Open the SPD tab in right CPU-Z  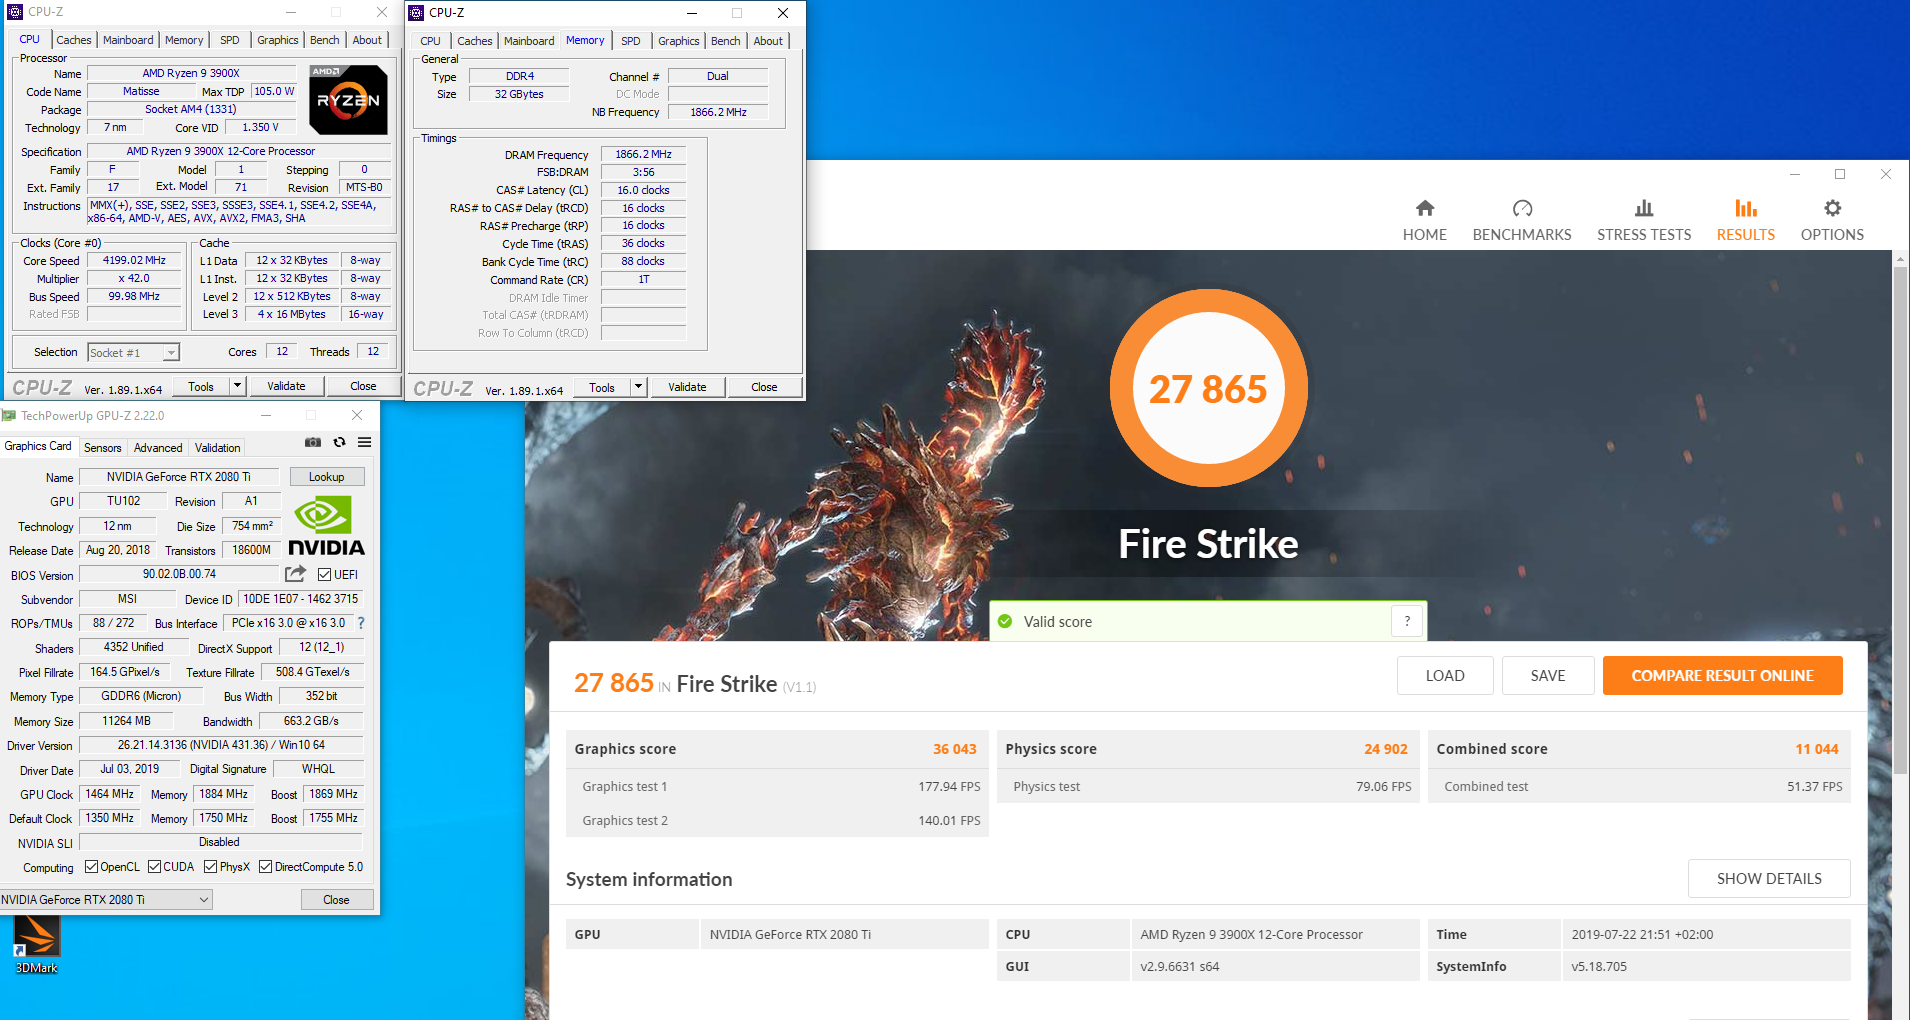(631, 41)
